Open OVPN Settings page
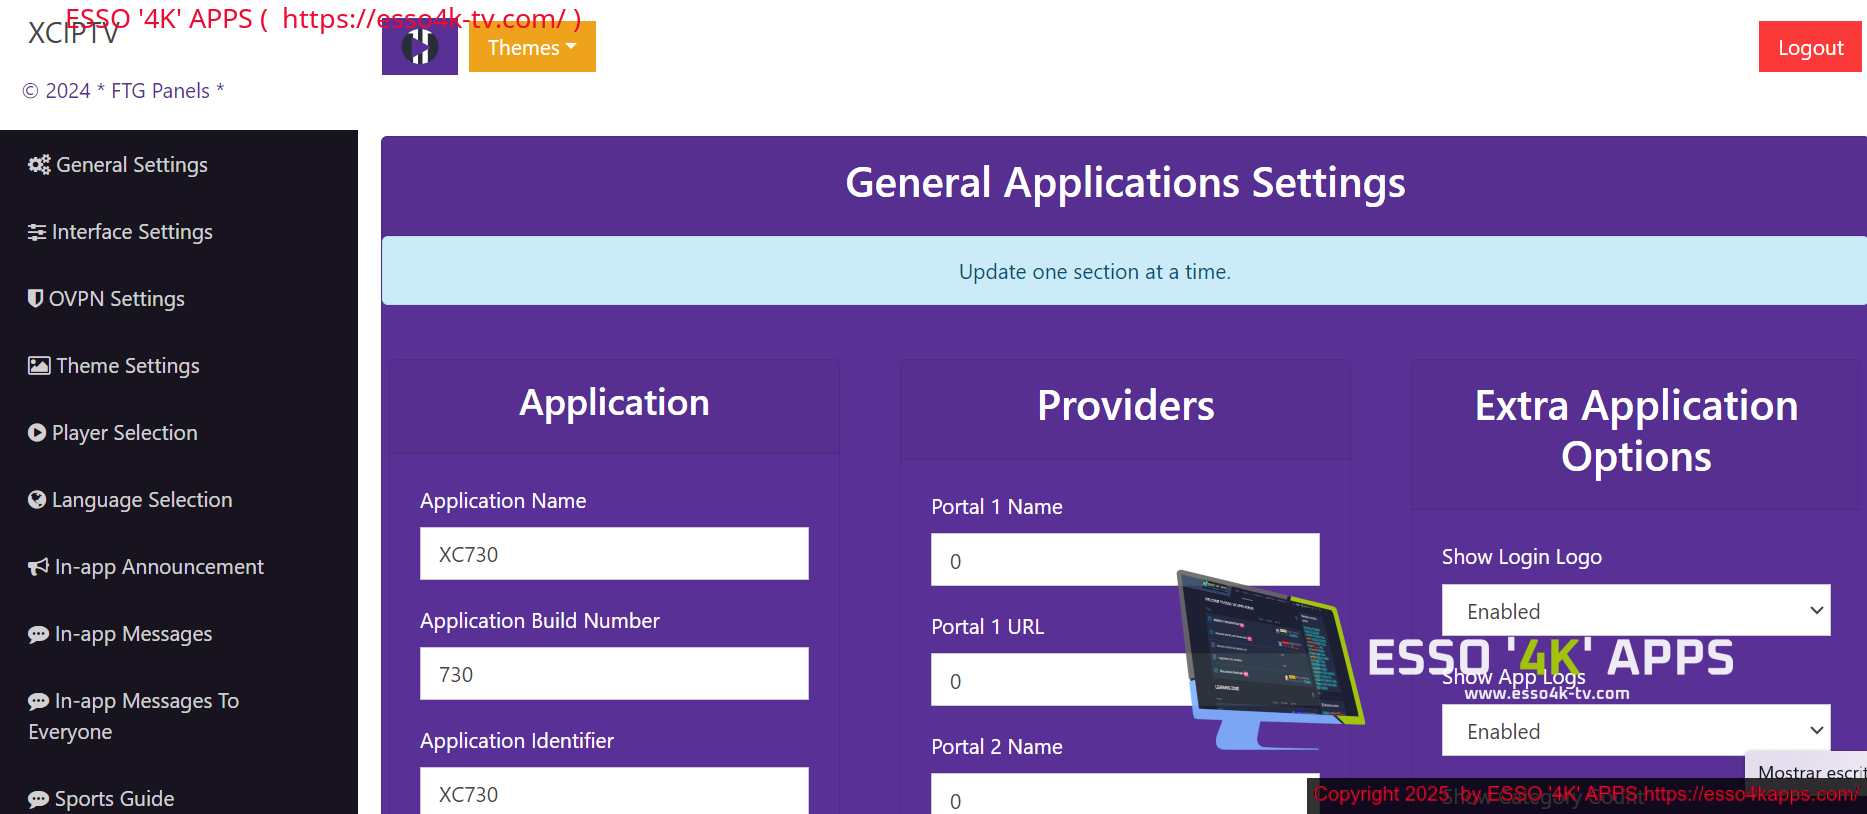Image resolution: width=1867 pixels, height=814 pixels. [106, 298]
